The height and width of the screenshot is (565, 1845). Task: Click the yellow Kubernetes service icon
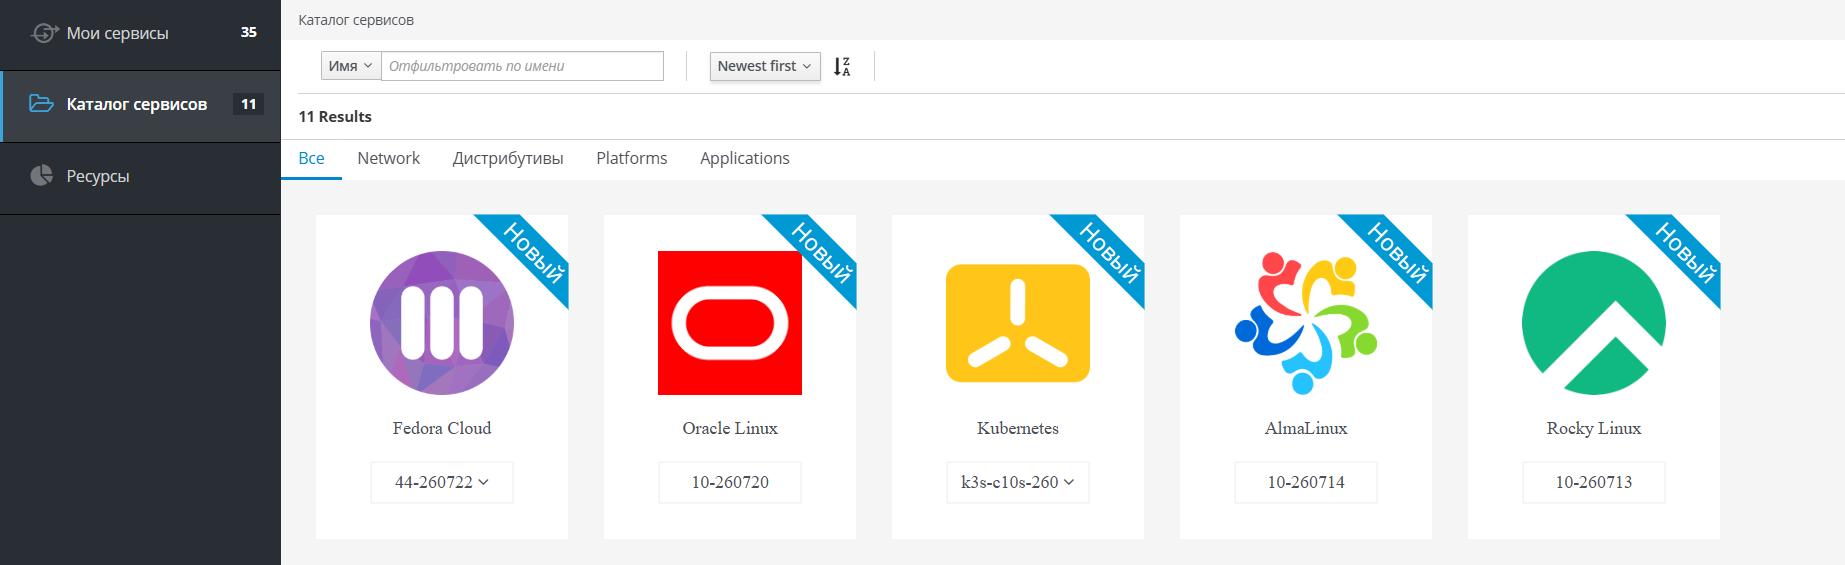1018,323
